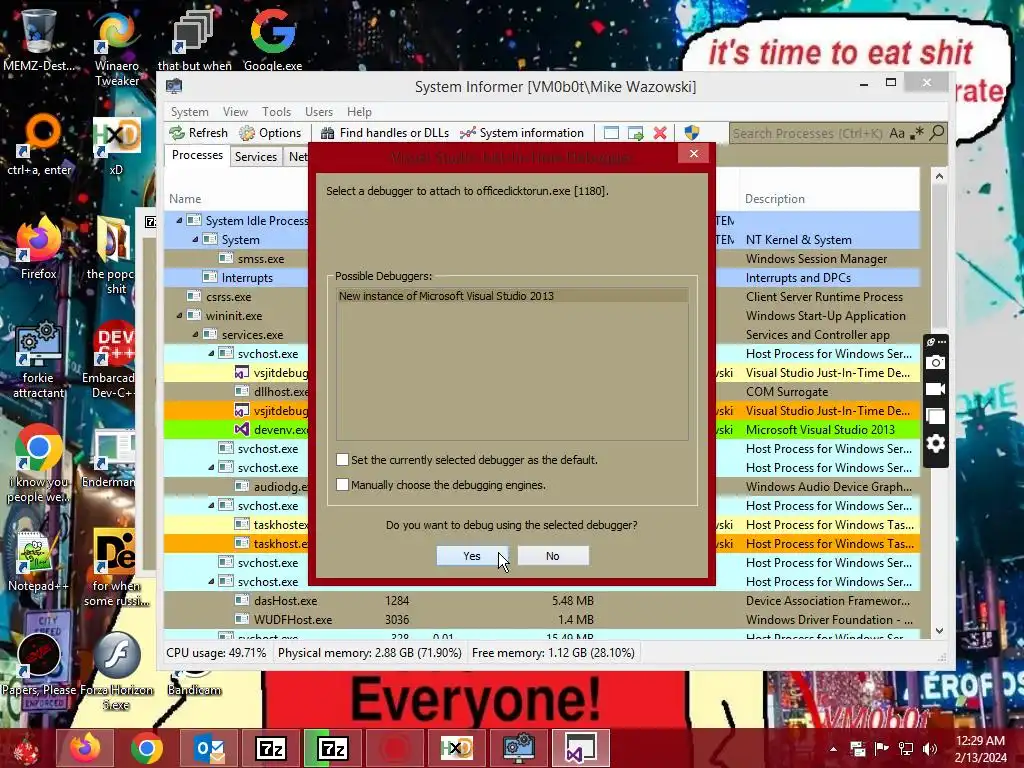This screenshot has height=768, width=1024.
Task: Check 'Manually choose the debugging engines'
Action: [342, 485]
